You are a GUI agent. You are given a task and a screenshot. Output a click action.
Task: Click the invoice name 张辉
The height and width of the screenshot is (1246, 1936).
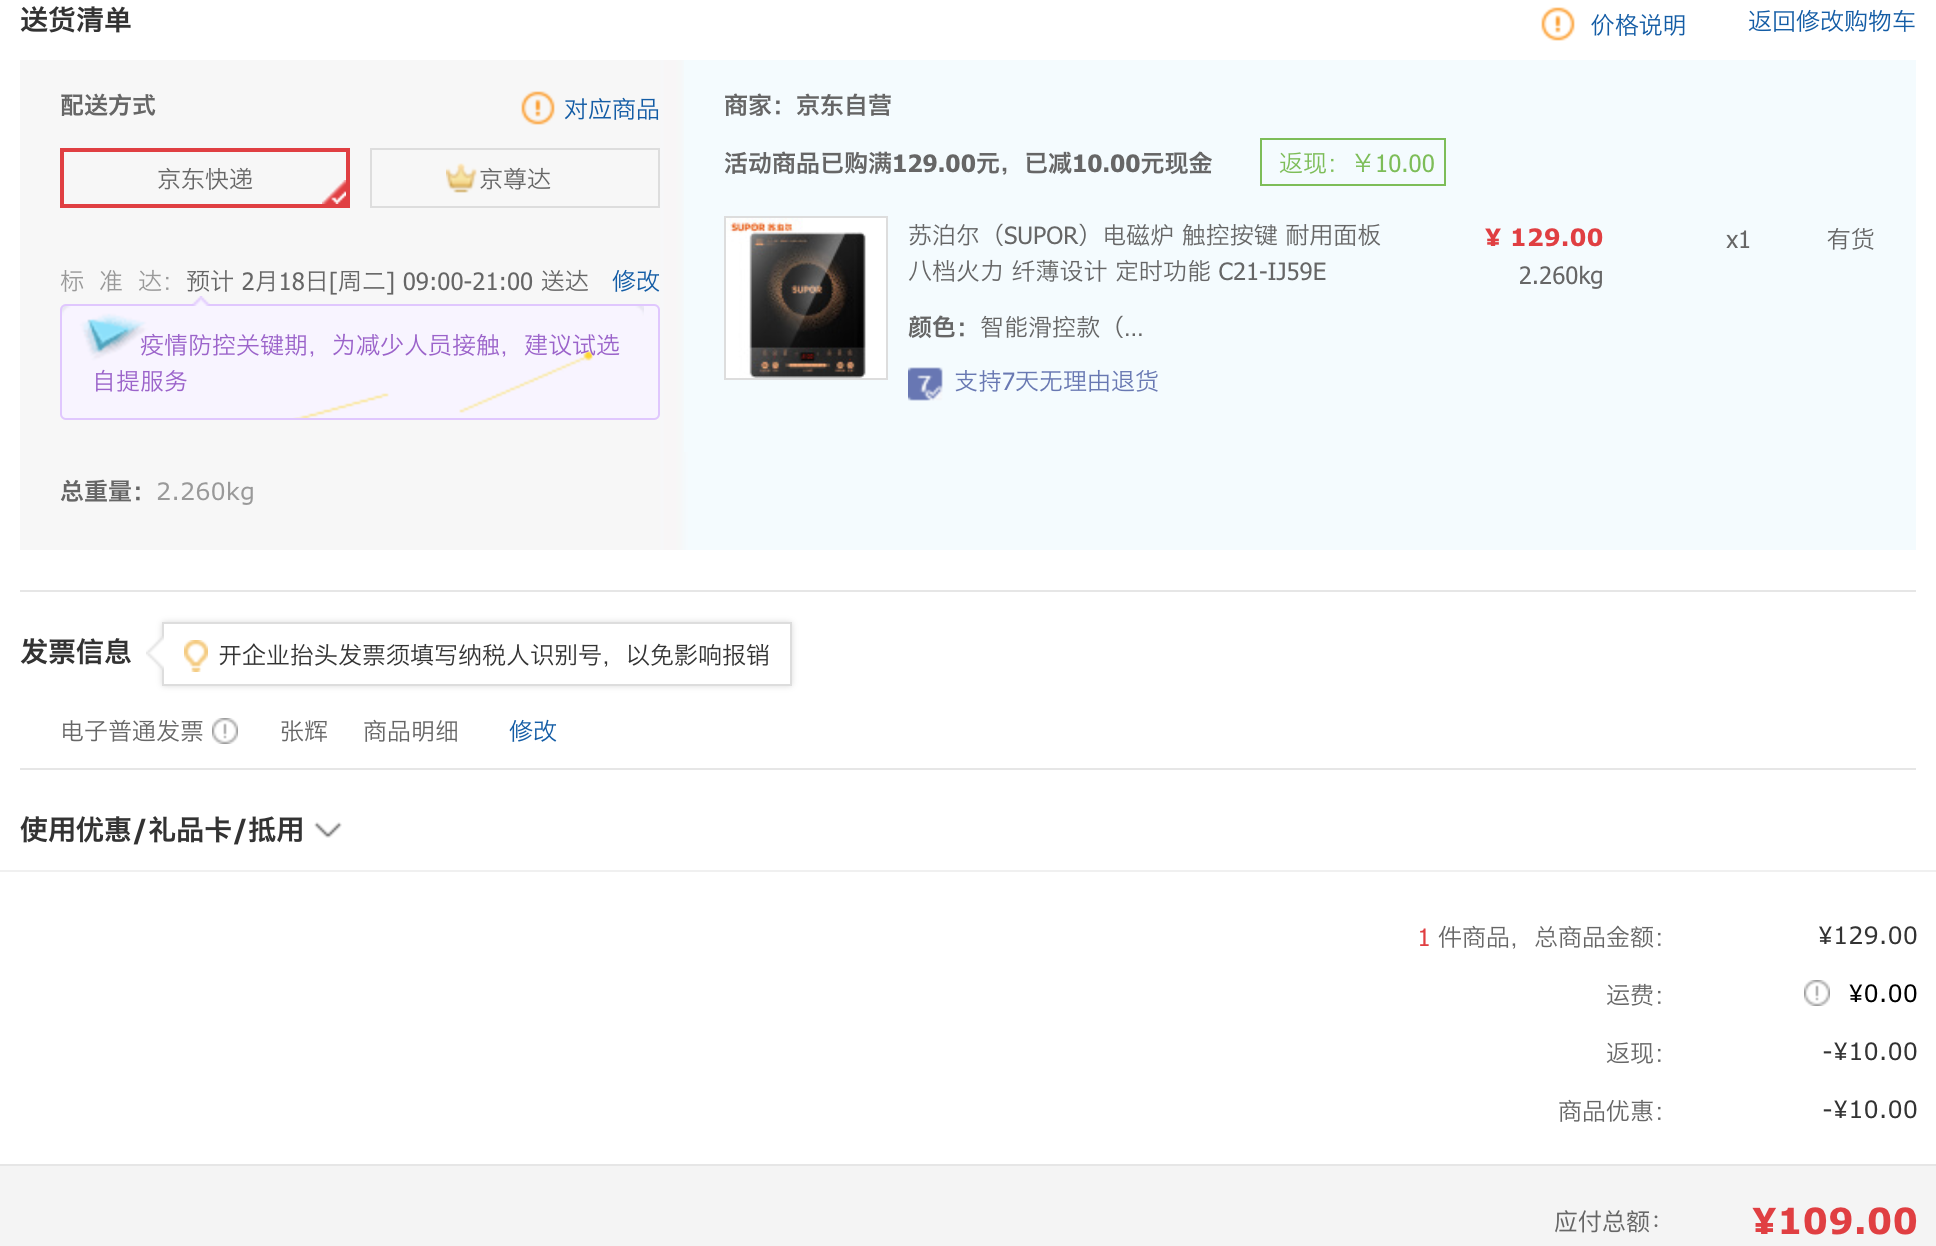[304, 731]
